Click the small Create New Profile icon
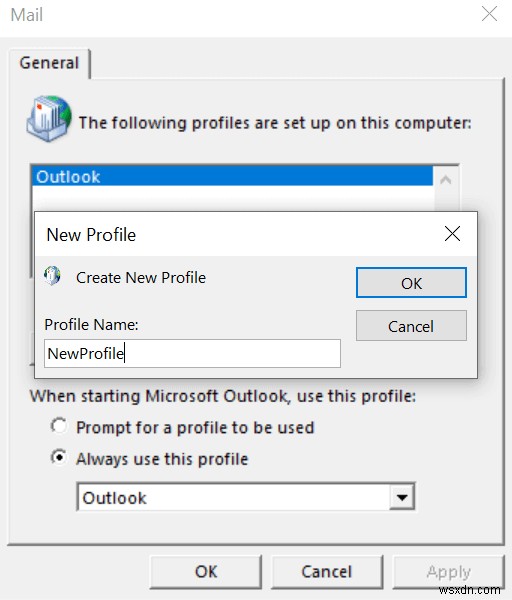The image size is (512, 600). (52, 276)
